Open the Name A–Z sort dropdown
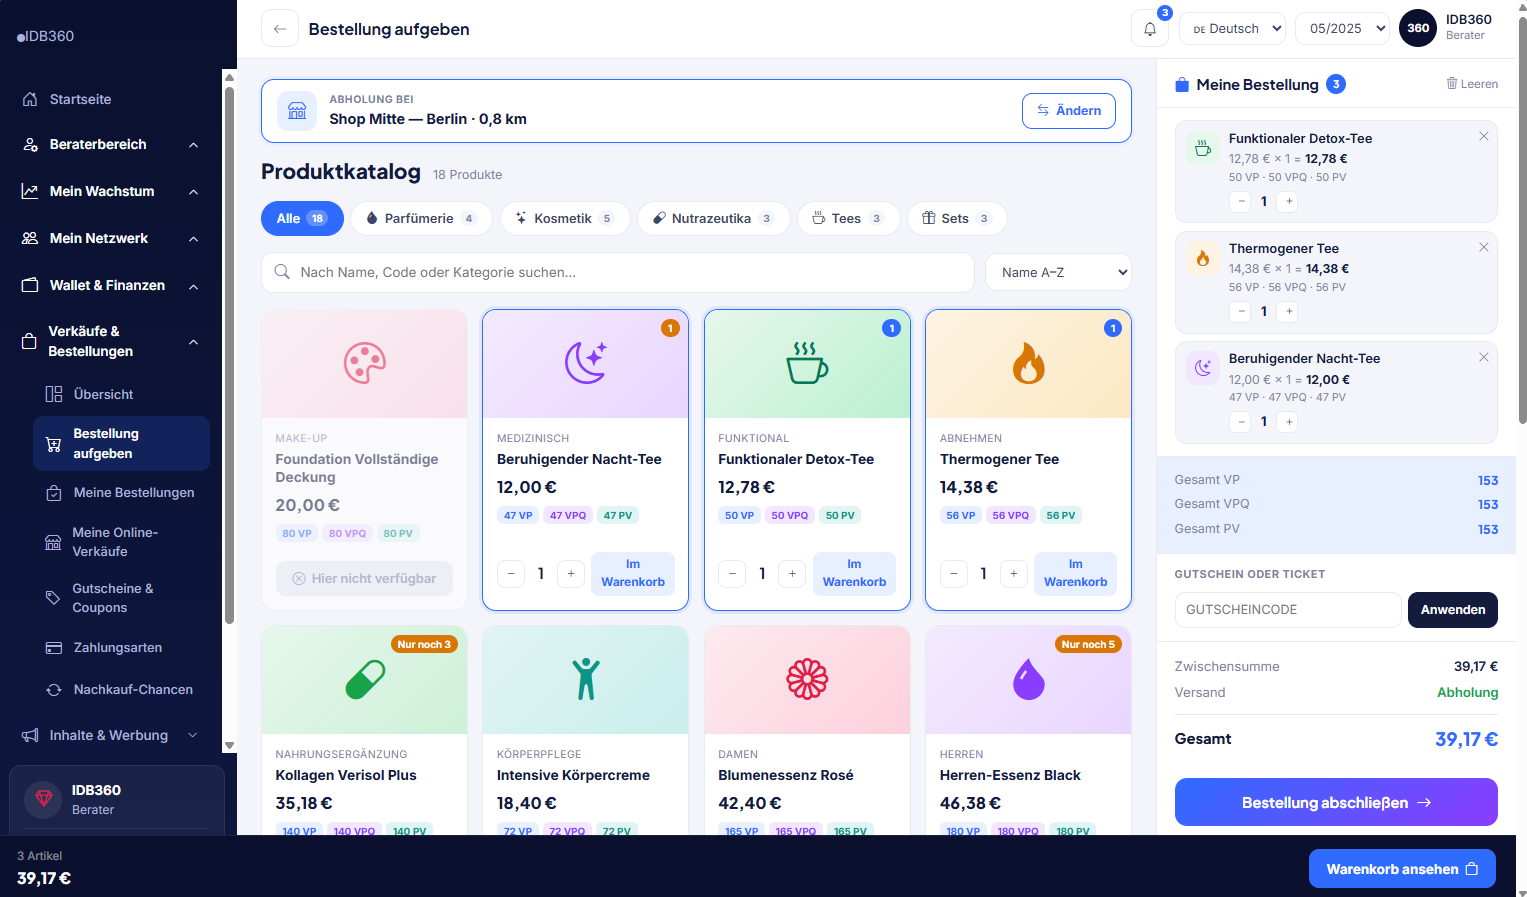The width and height of the screenshot is (1527, 897). coord(1058,272)
